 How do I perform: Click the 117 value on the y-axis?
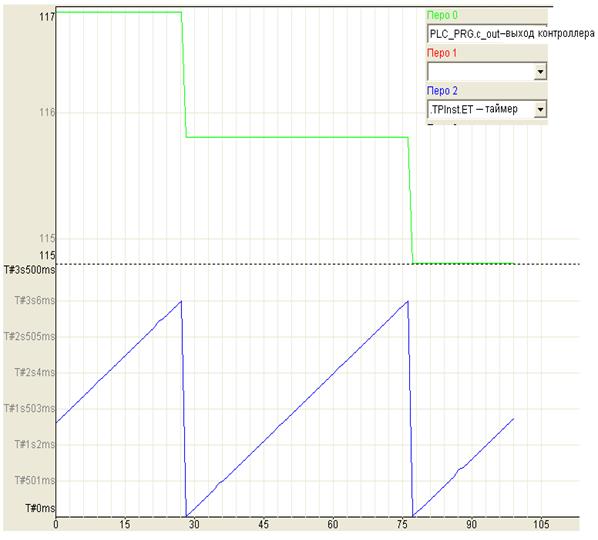pos(47,16)
